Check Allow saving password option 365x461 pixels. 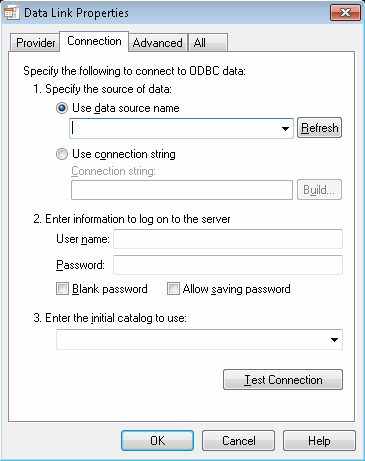pyautogui.click(x=173, y=289)
